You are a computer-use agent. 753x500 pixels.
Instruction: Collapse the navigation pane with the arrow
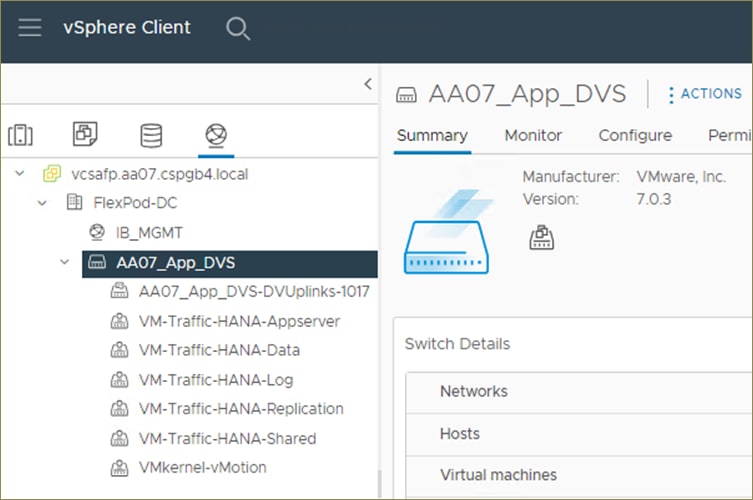[x=368, y=84]
